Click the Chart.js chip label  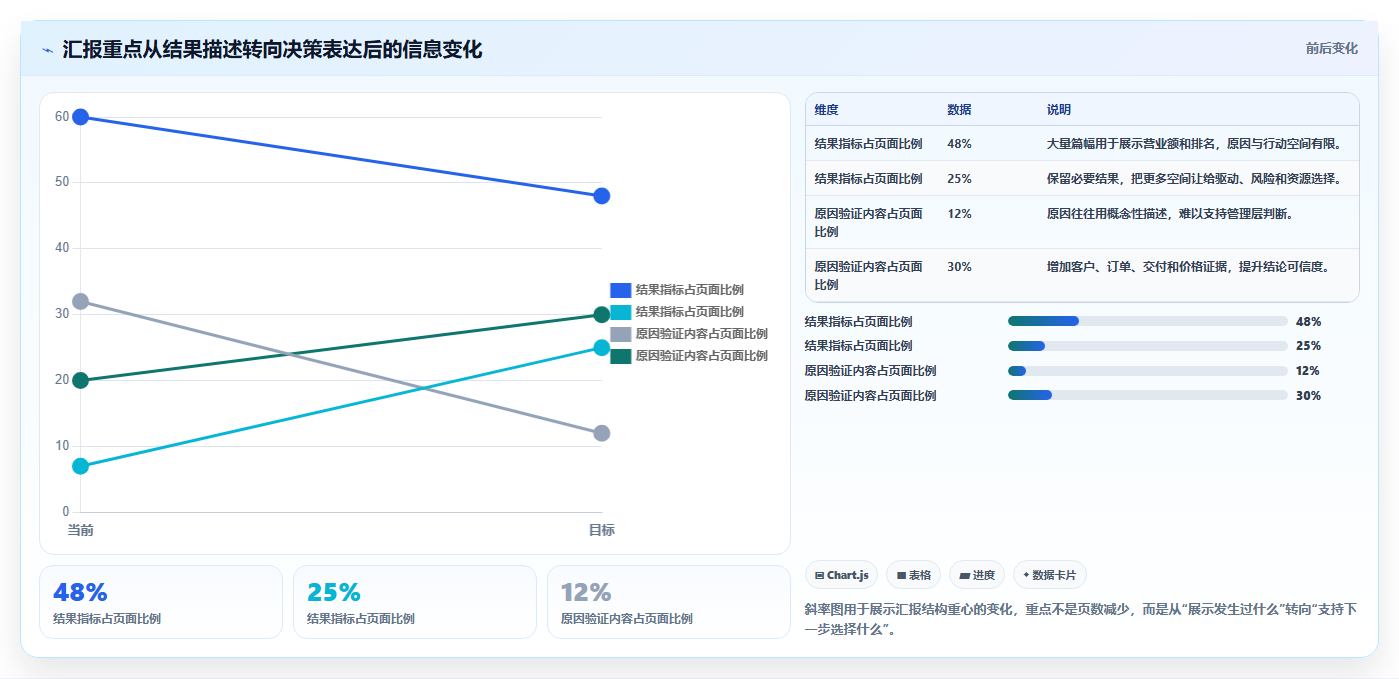point(848,575)
